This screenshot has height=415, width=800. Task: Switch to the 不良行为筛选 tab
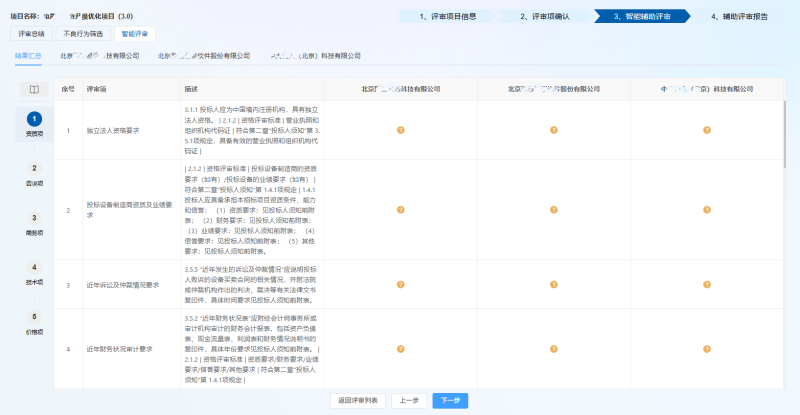pos(83,34)
